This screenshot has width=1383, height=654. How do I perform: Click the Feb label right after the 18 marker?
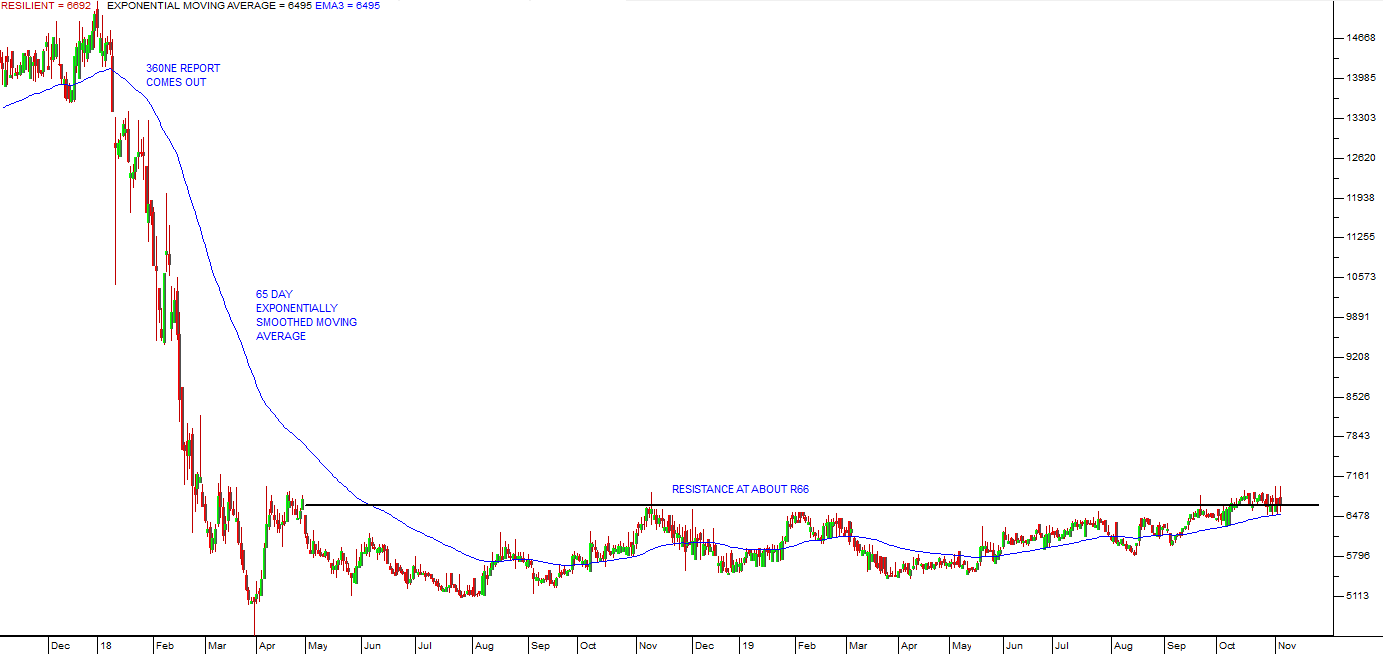[164, 646]
